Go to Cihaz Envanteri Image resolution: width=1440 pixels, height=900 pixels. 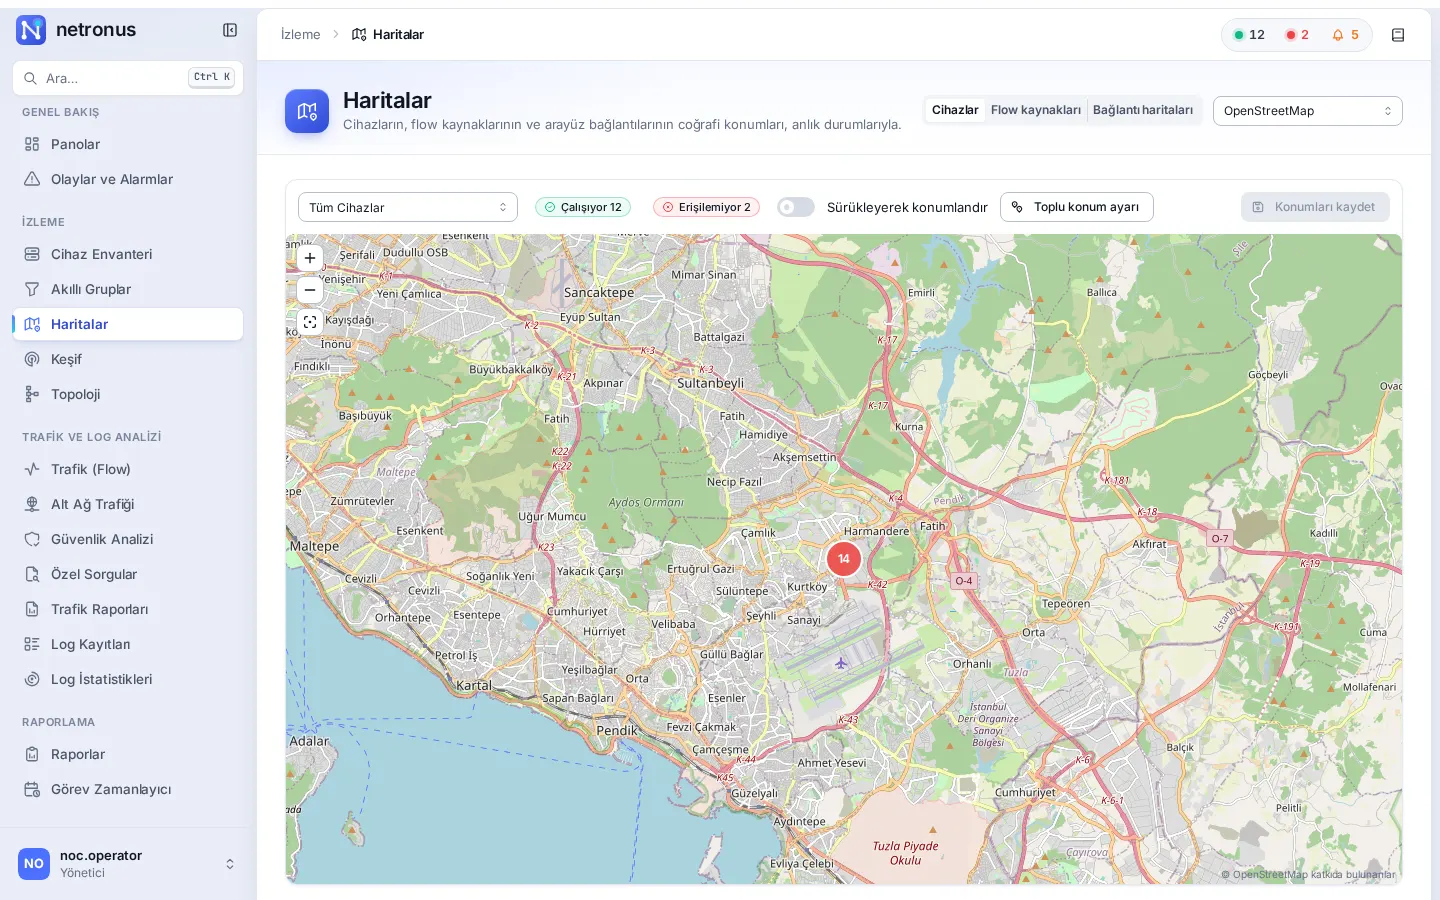pos(128,254)
